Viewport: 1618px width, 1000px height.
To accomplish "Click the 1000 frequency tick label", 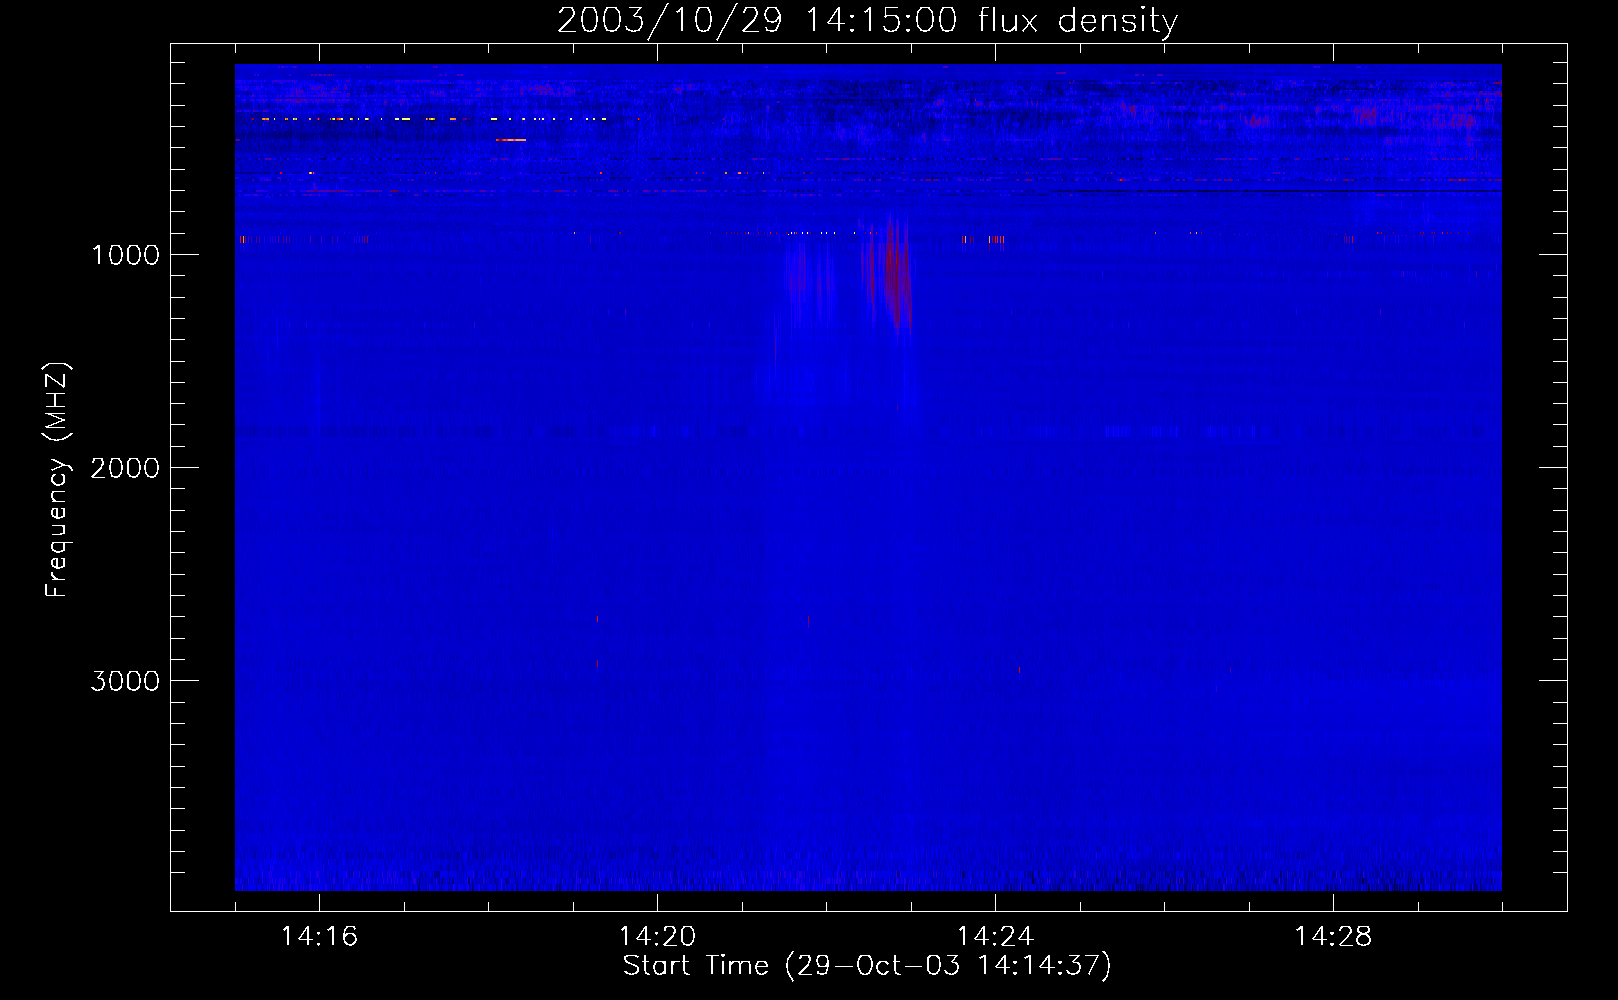I will point(125,255).
